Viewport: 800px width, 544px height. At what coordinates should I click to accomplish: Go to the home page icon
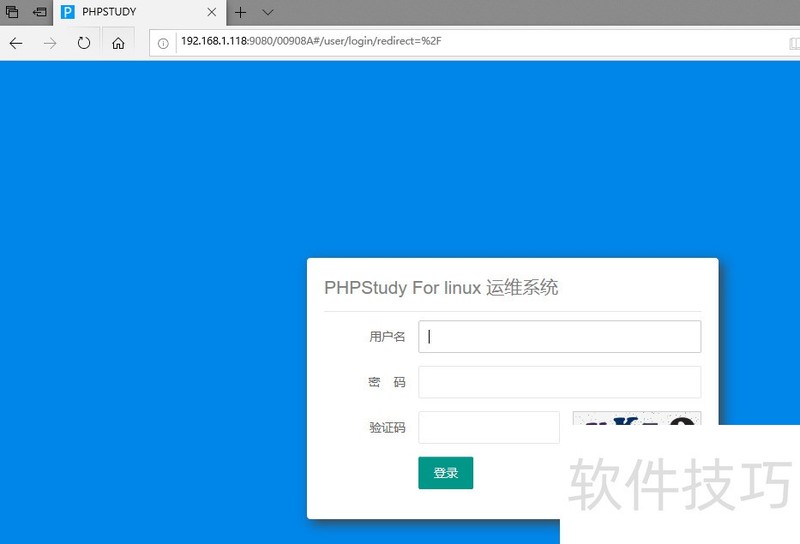[x=118, y=43]
